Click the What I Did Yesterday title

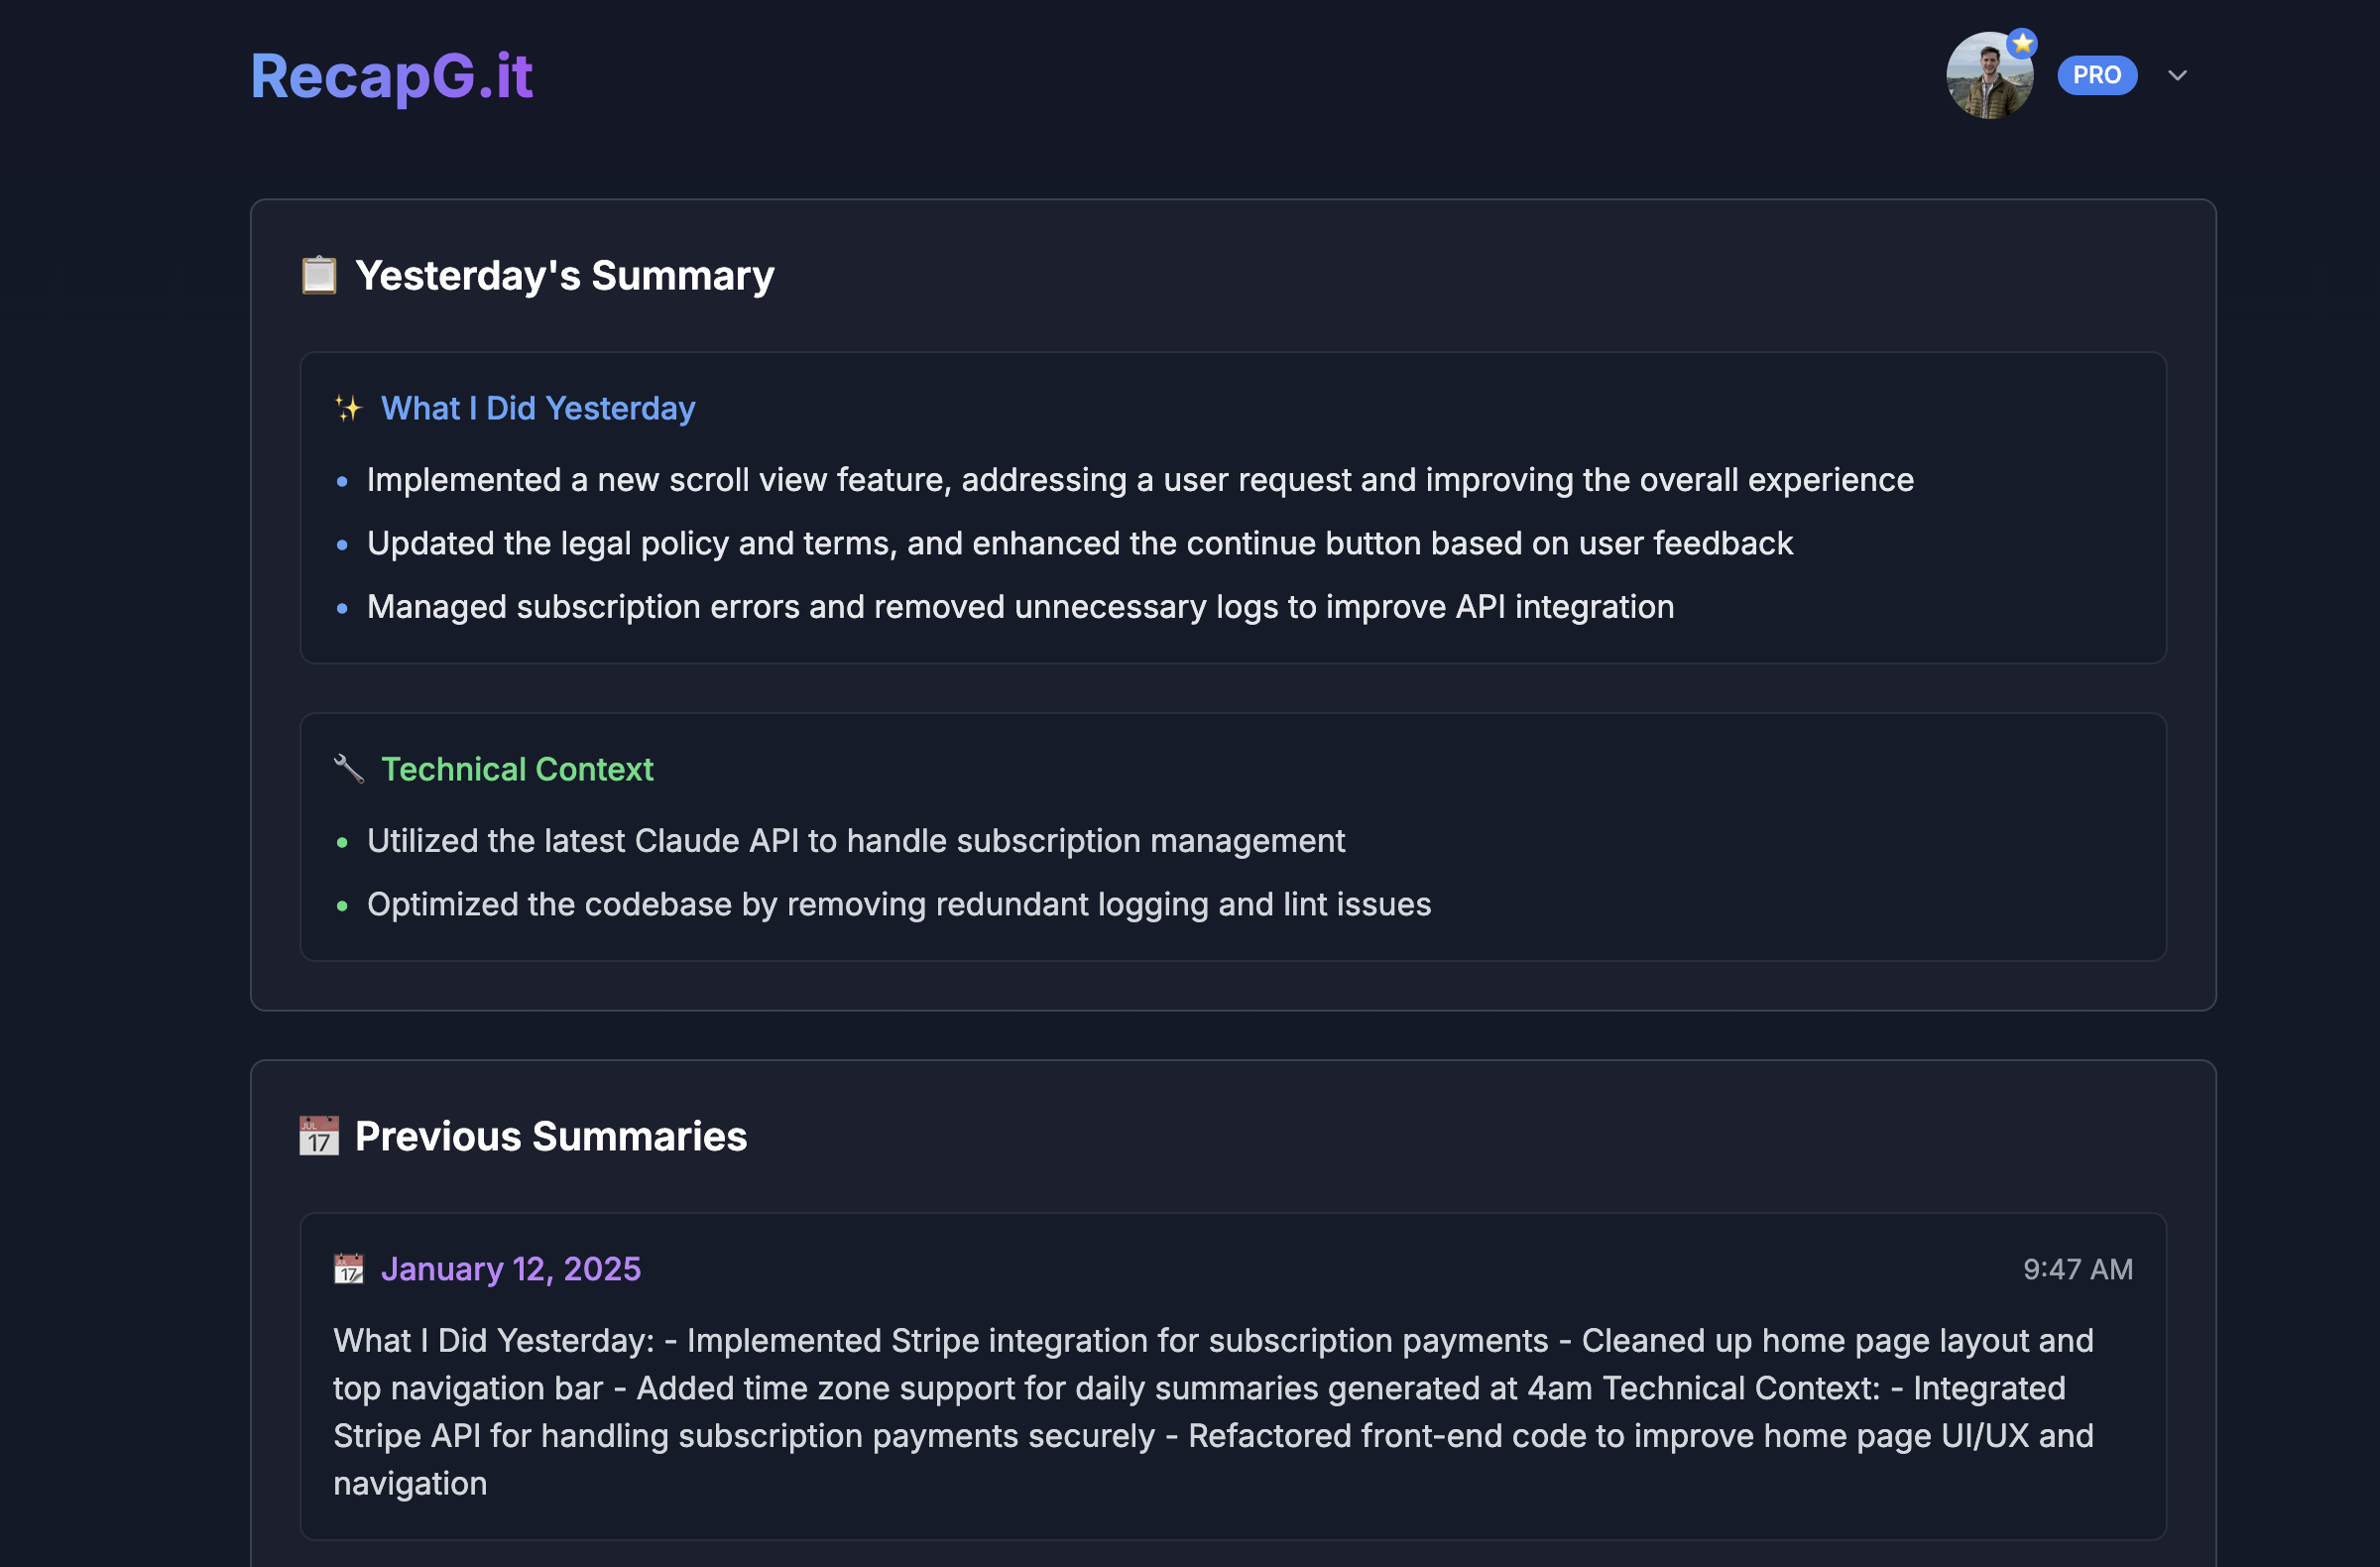(537, 408)
